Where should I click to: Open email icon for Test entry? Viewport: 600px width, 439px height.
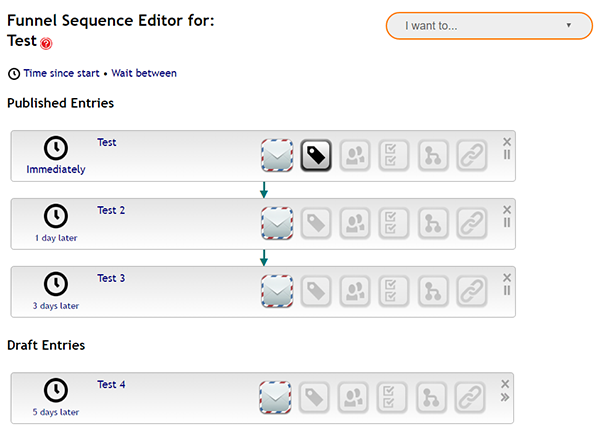[277, 155]
